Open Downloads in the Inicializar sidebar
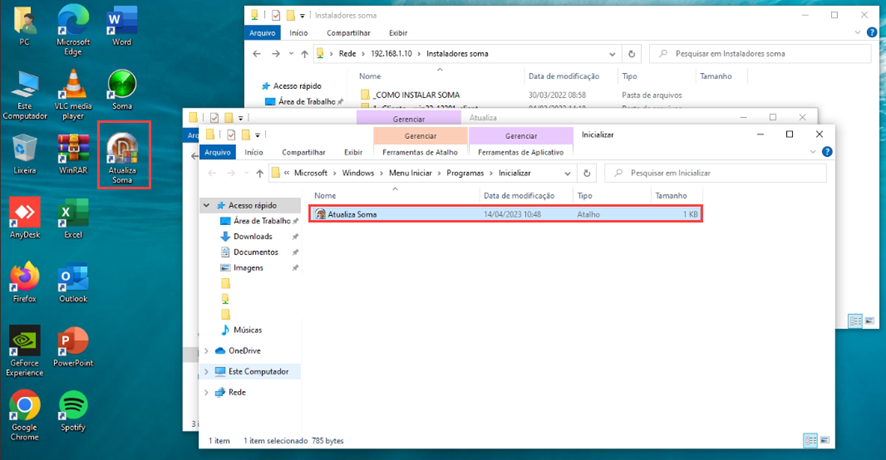Screen dimensions: 886x460 pyautogui.click(x=253, y=236)
